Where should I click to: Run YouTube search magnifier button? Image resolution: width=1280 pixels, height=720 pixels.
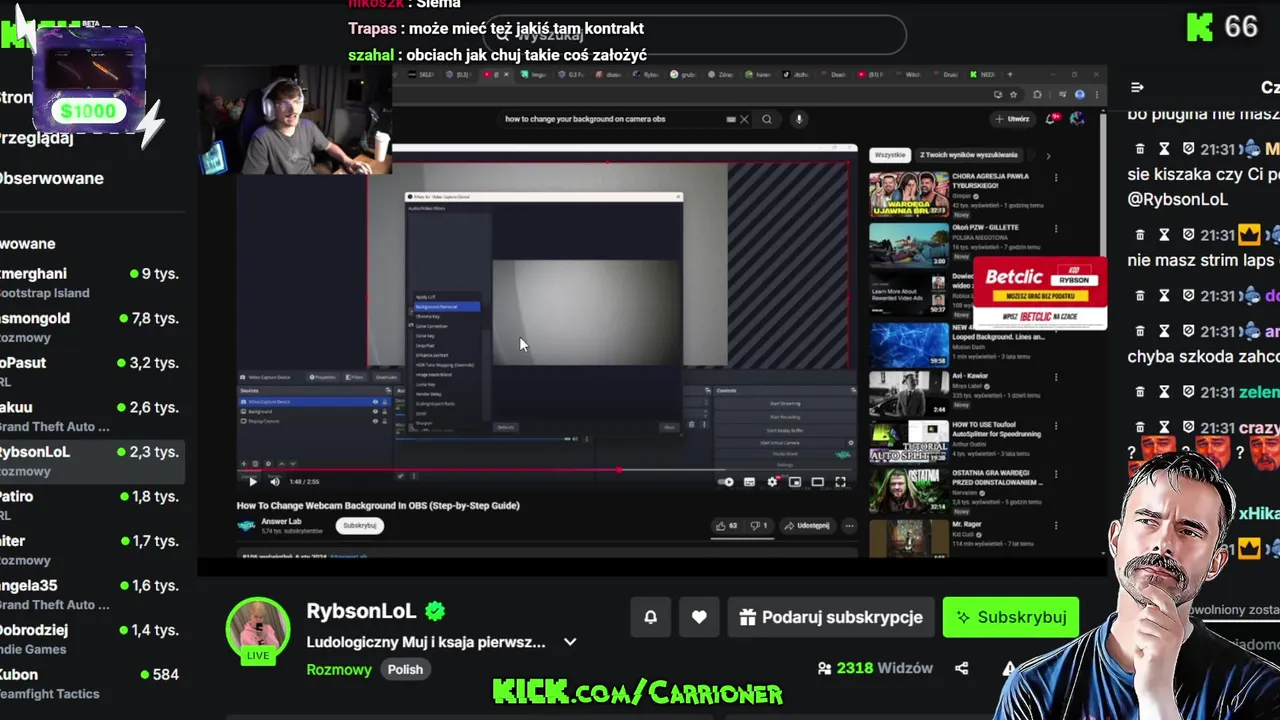(x=767, y=119)
